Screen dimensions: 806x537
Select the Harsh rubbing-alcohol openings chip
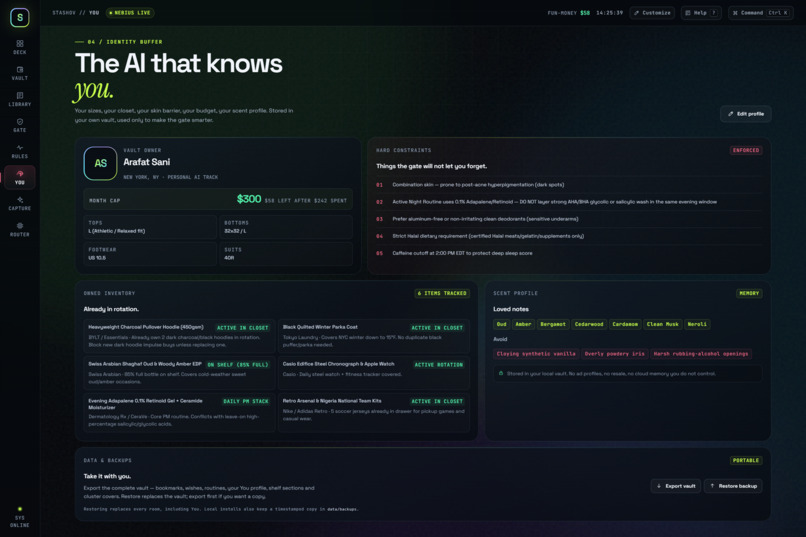tap(701, 354)
